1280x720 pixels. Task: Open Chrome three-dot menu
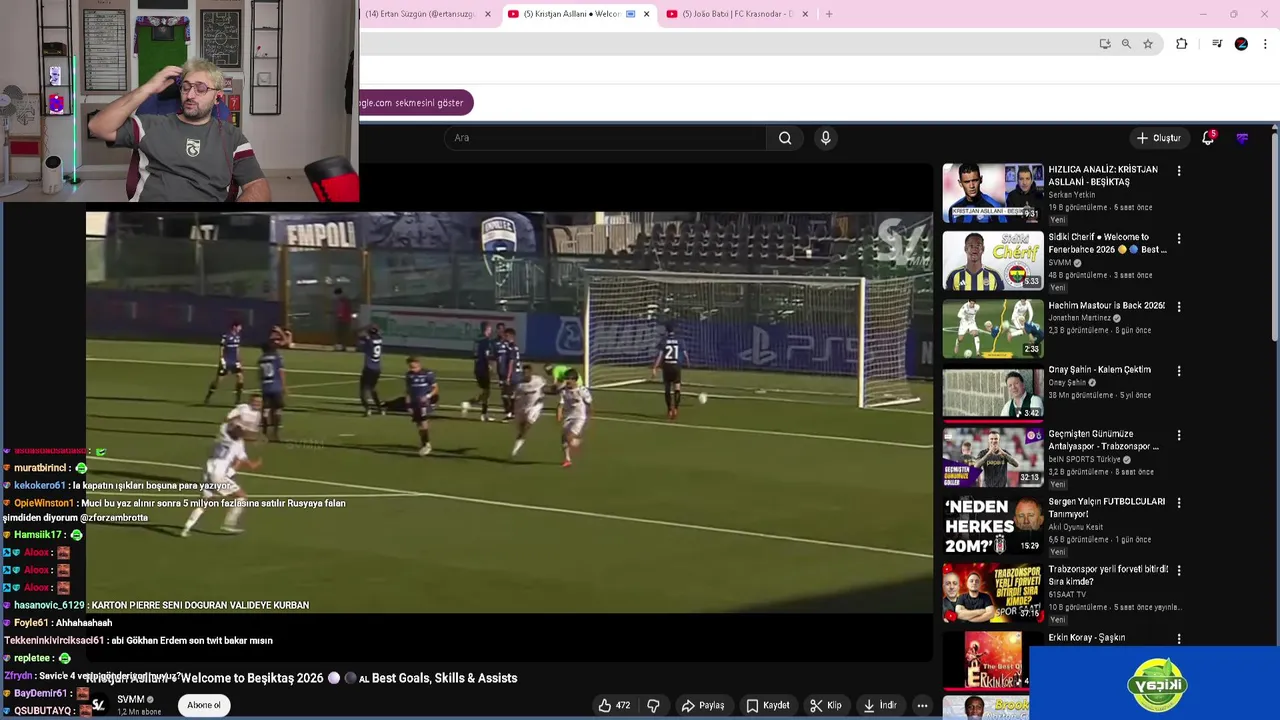(1265, 44)
